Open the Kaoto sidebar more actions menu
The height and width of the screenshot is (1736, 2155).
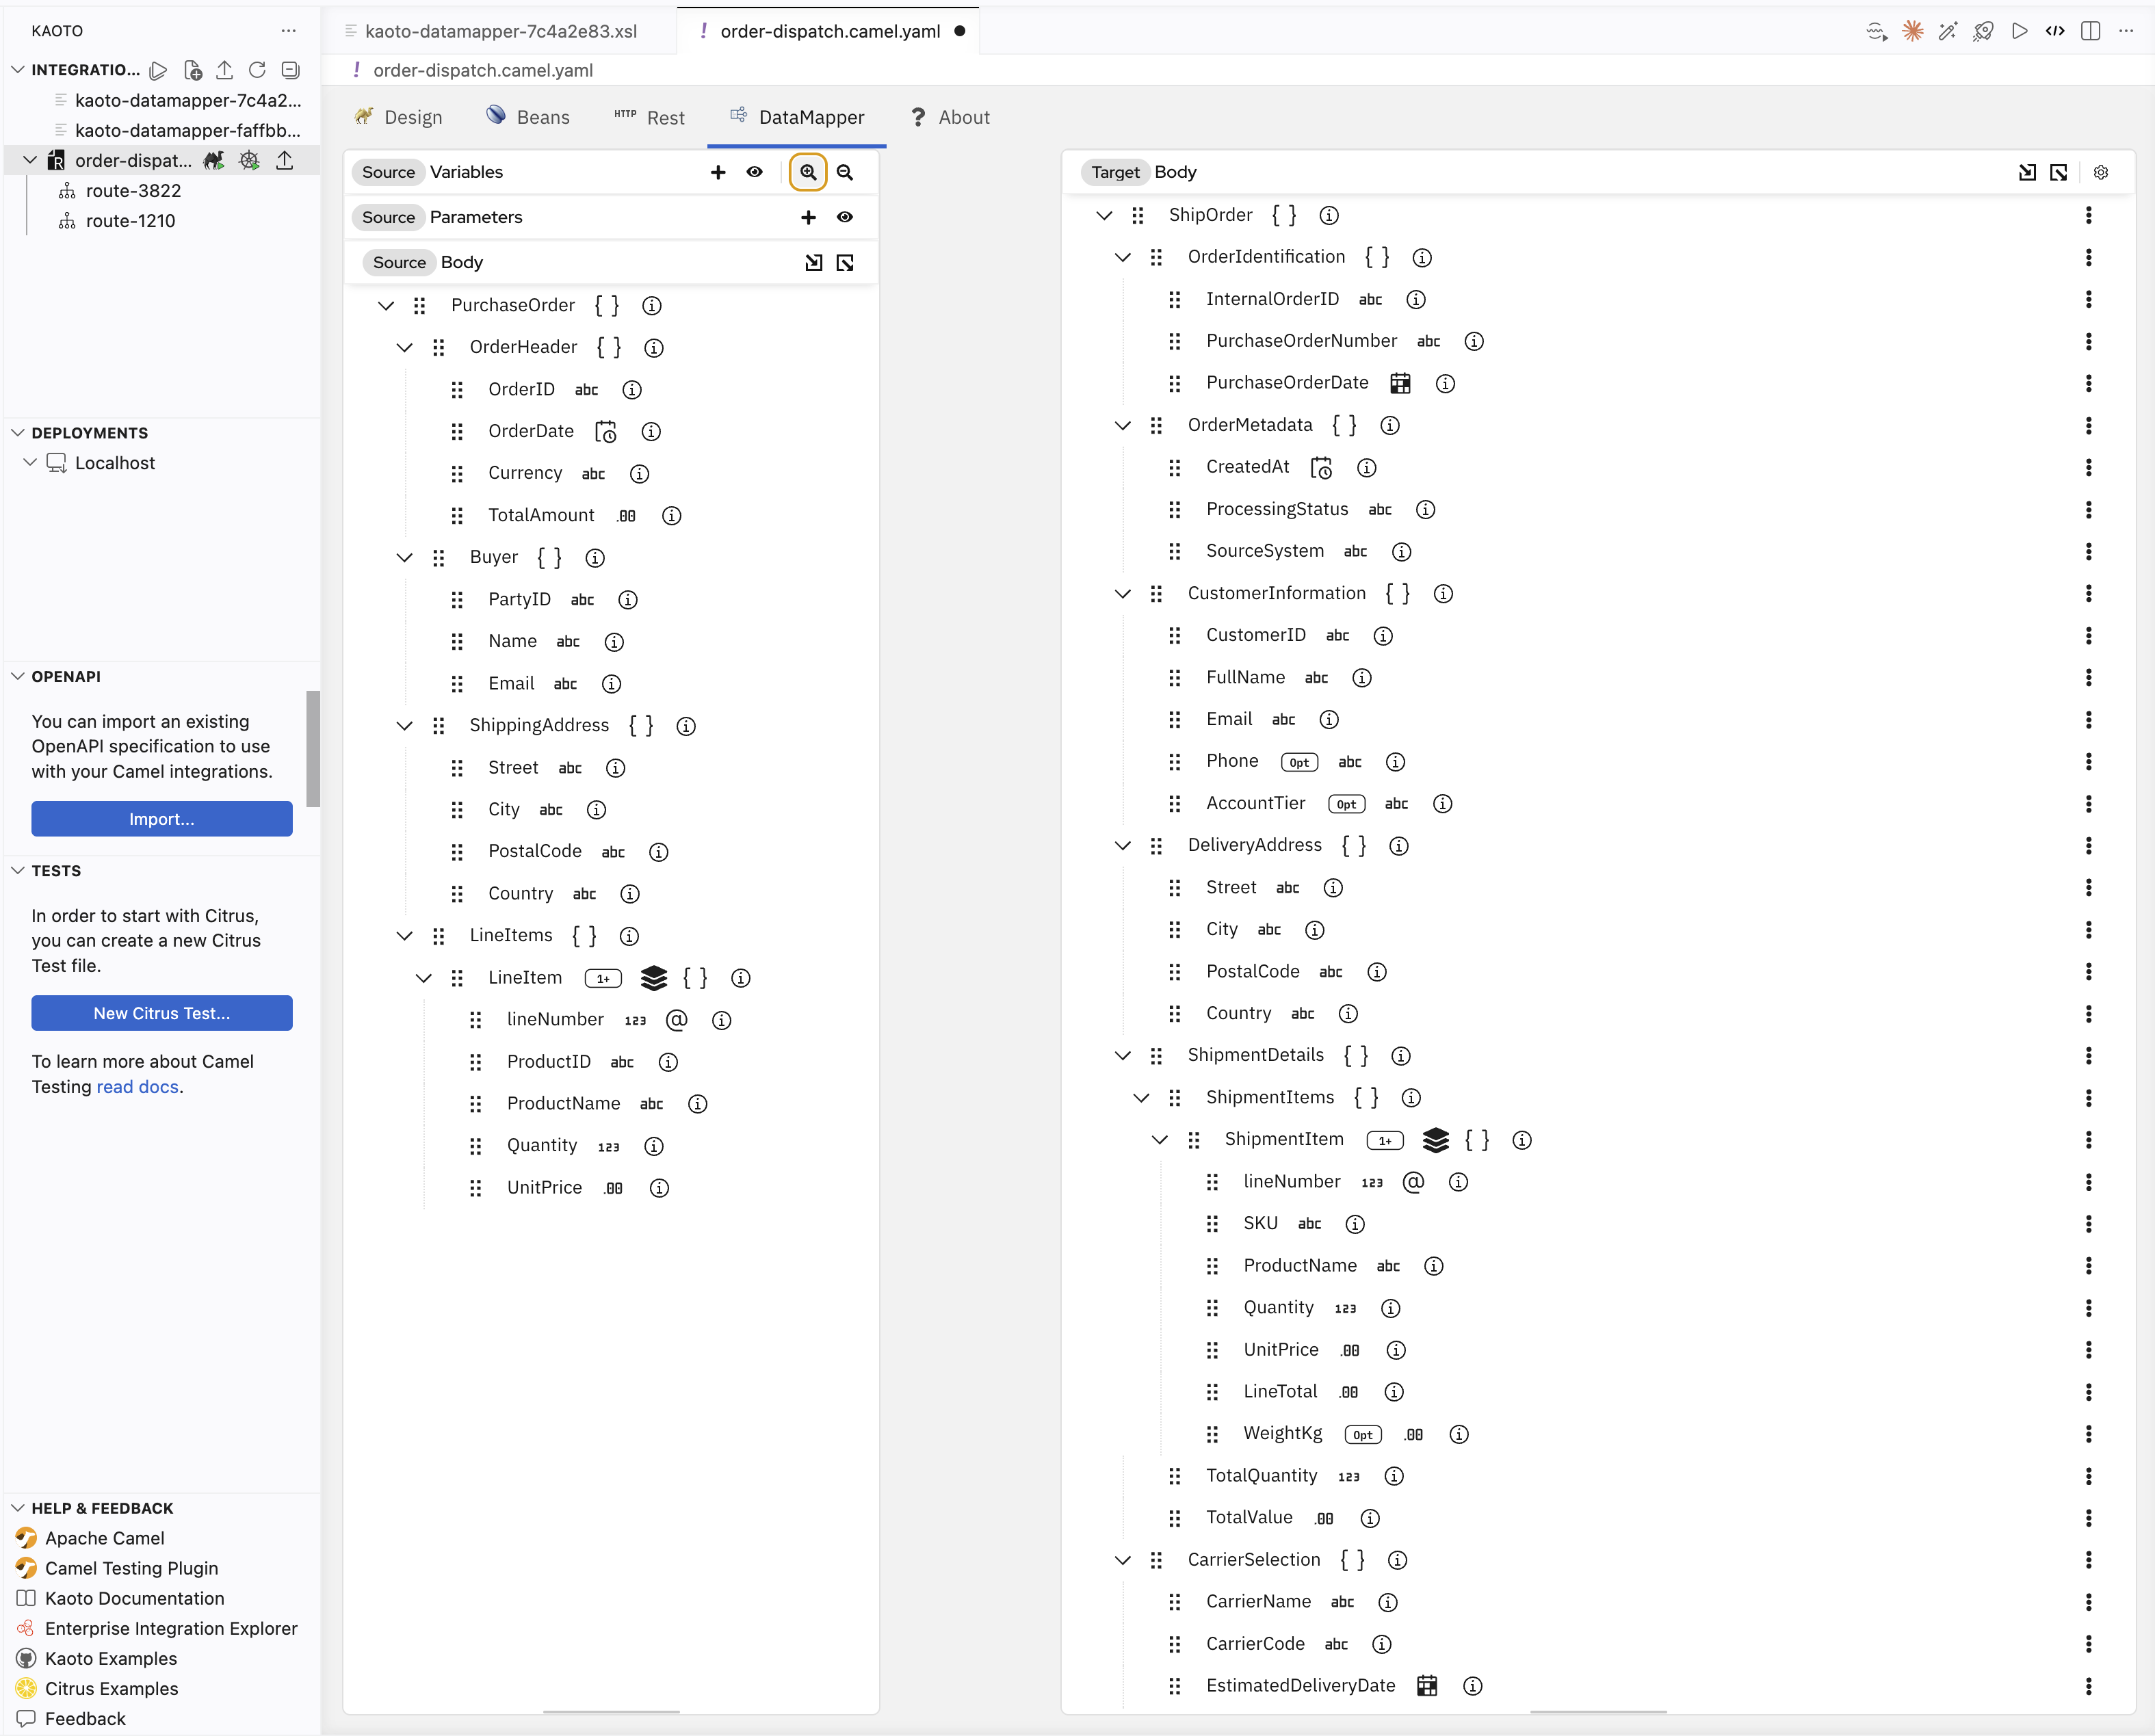[x=288, y=31]
